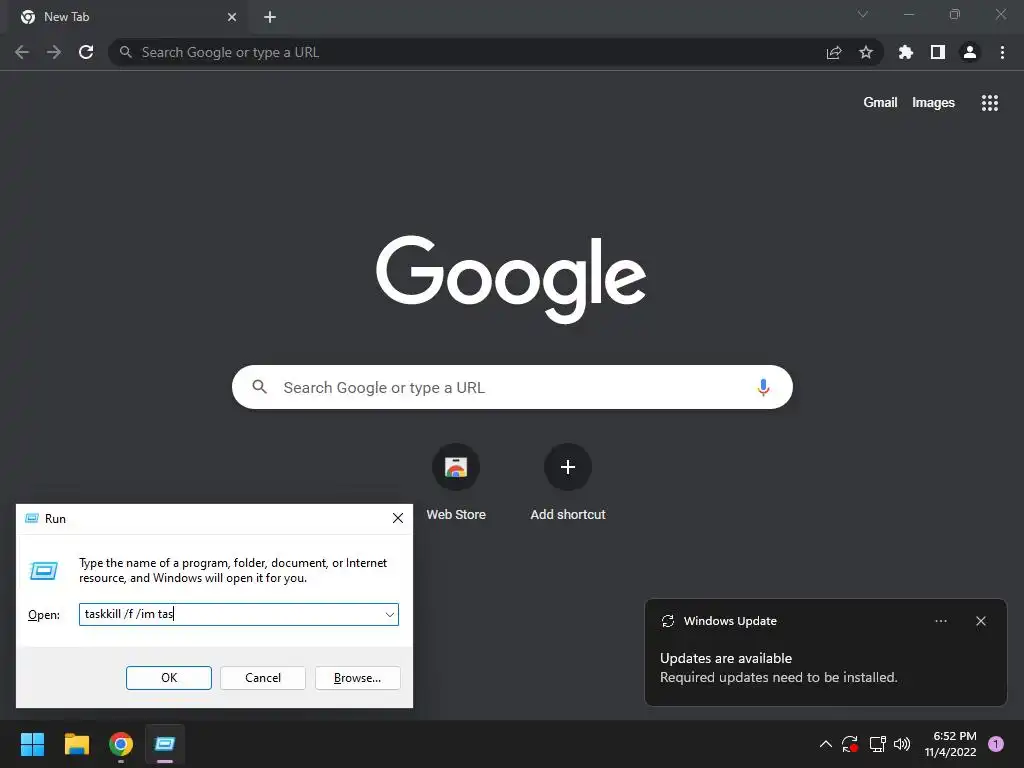
Task: Click "Updates are available" notification text
Action: point(726,658)
